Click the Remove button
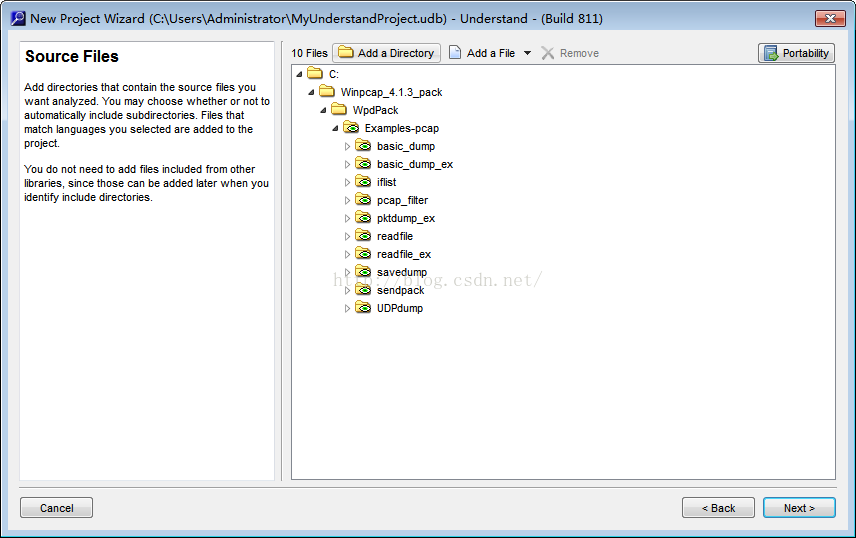Image resolution: width=856 pixels, height=538 pixels. [570, 53]
